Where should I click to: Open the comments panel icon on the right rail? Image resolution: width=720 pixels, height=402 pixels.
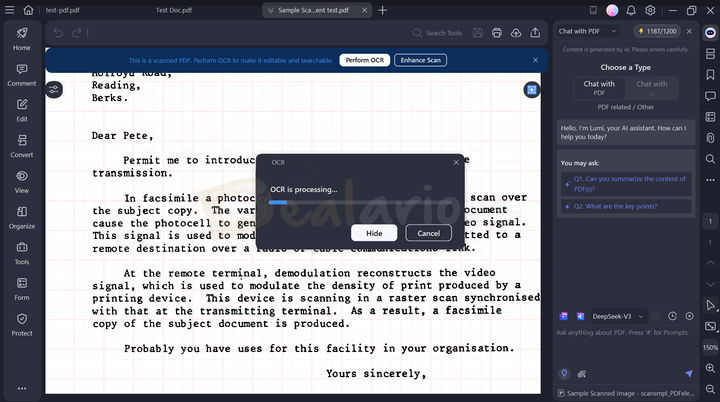[x=710, y=96]
